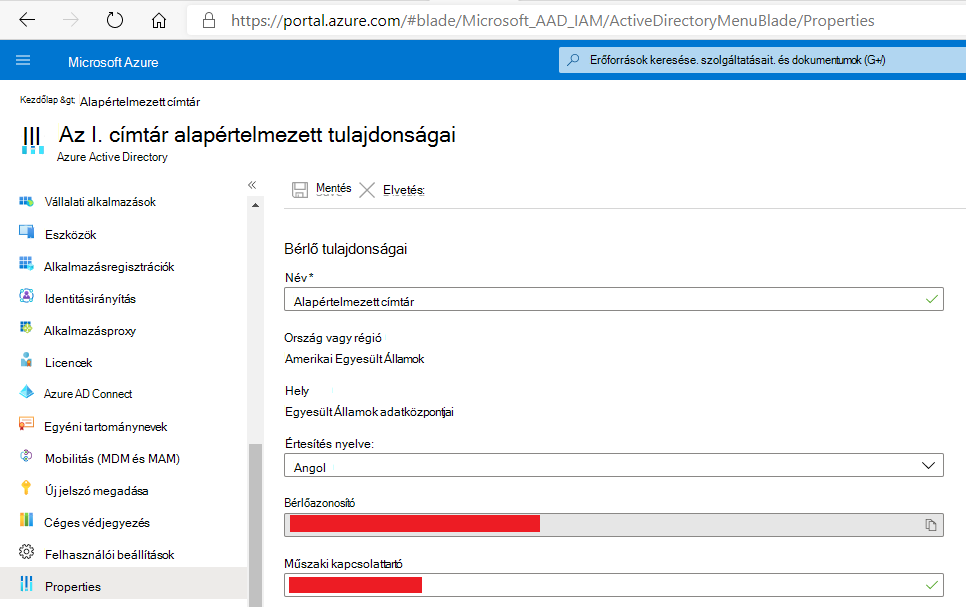
Task: Go to browser home page icon
Action: tap(159, 20)
